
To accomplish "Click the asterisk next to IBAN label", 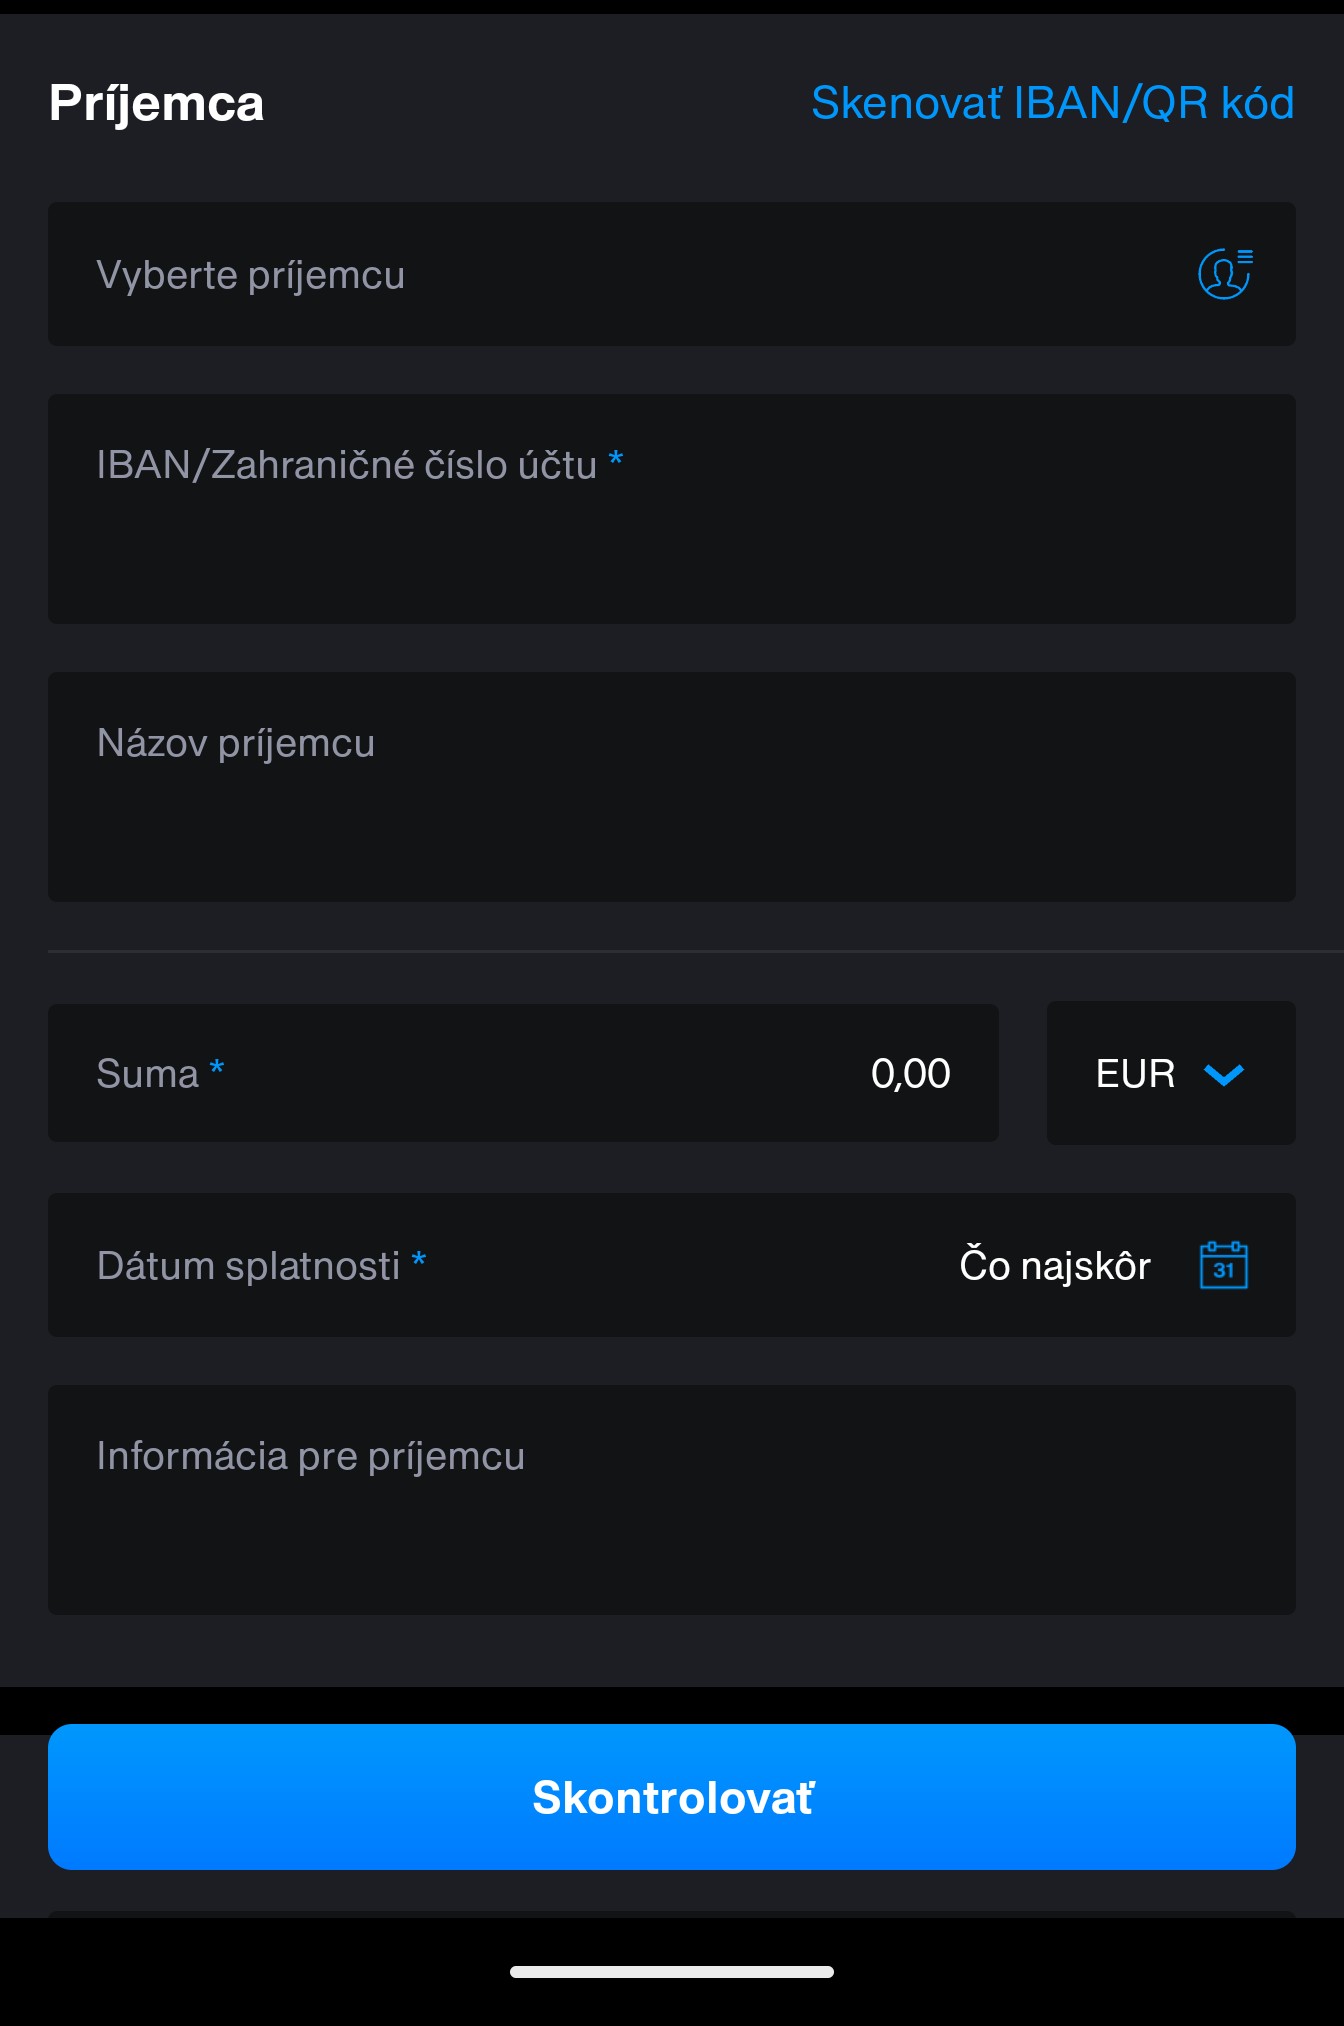I will pyautogui.click(x=616, y=460).
